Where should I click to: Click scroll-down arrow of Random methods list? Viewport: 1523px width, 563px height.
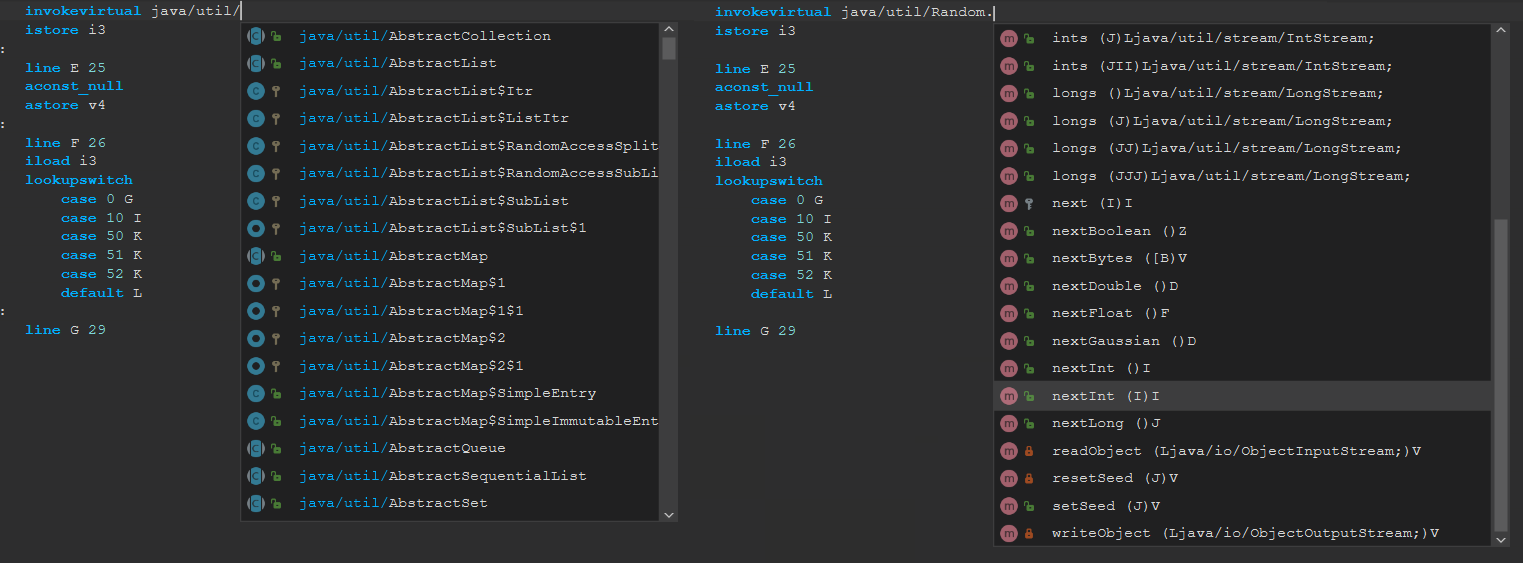point(1500,539)
